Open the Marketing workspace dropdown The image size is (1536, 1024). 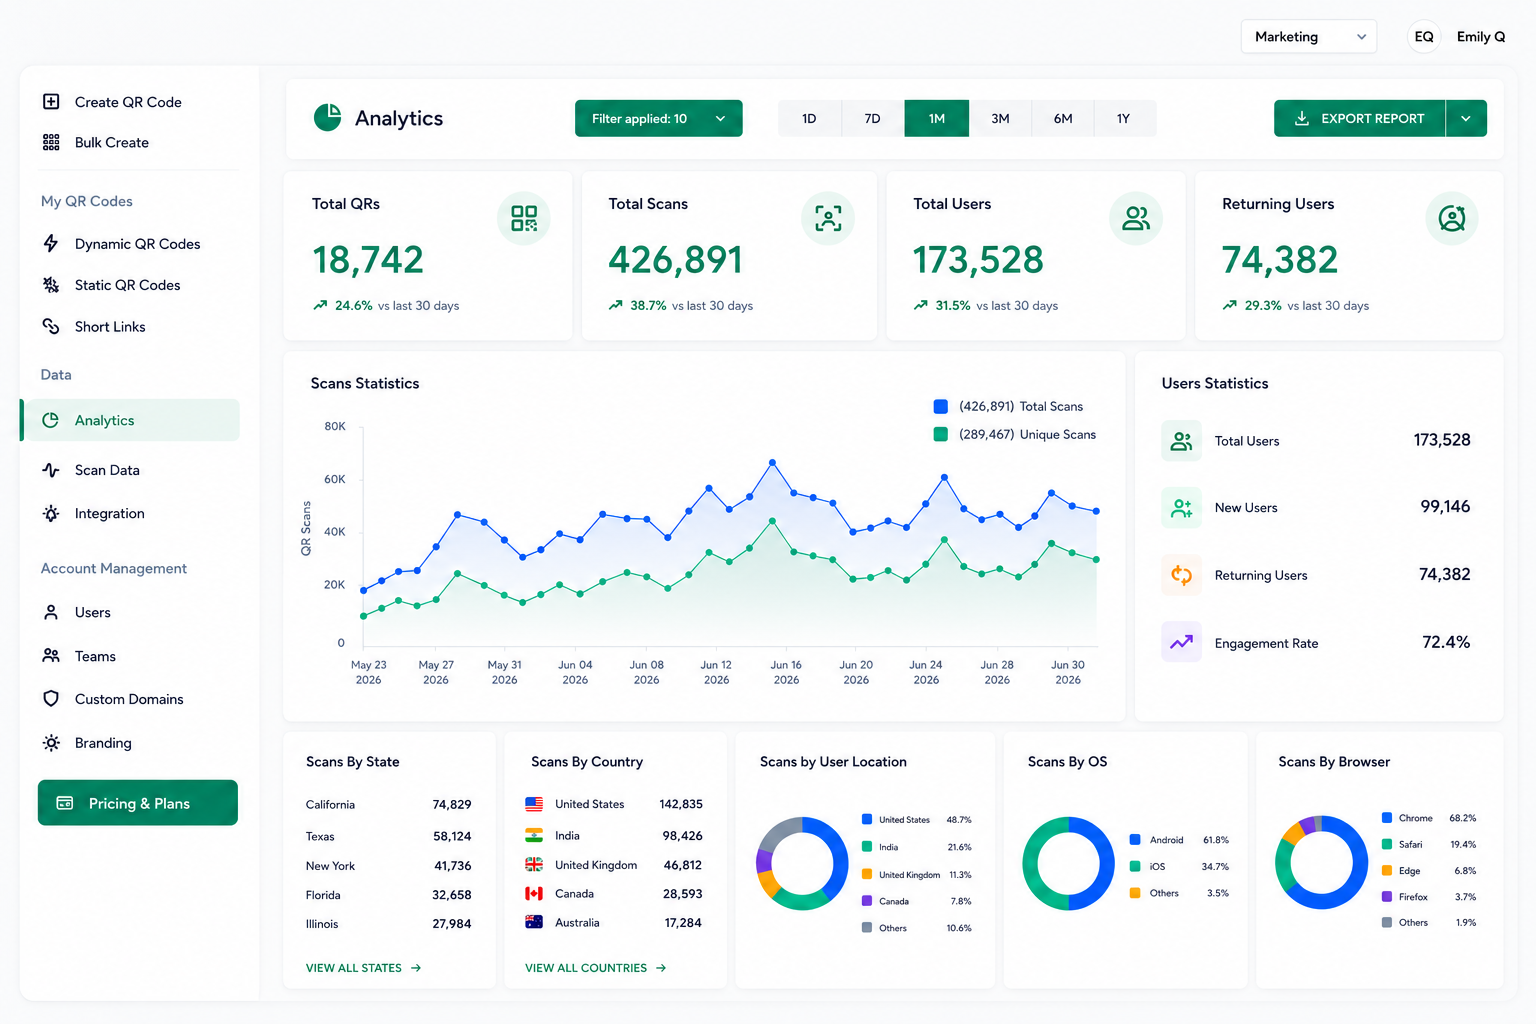point(1309,37)
